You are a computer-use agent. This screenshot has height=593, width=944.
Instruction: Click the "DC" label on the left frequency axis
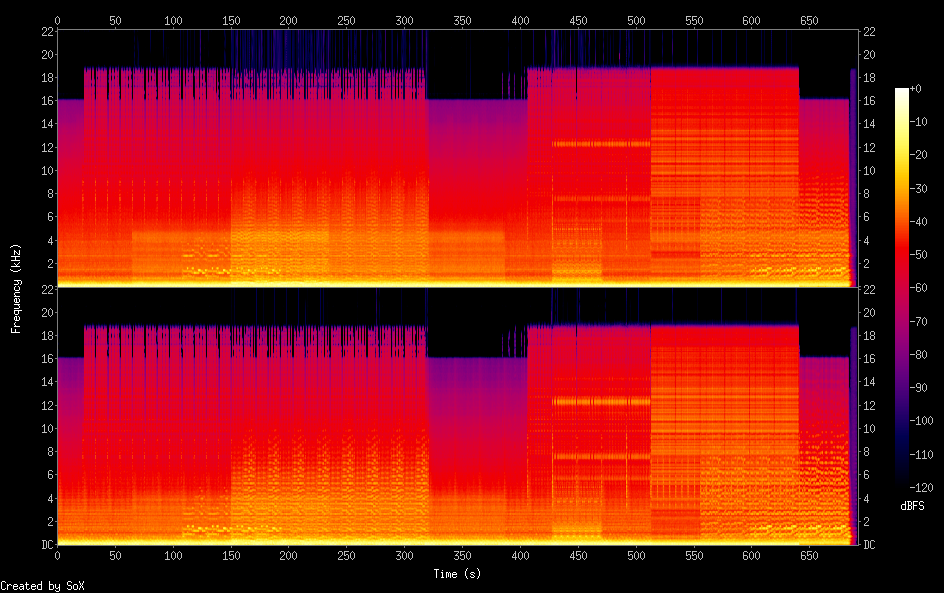click(48, 545)
